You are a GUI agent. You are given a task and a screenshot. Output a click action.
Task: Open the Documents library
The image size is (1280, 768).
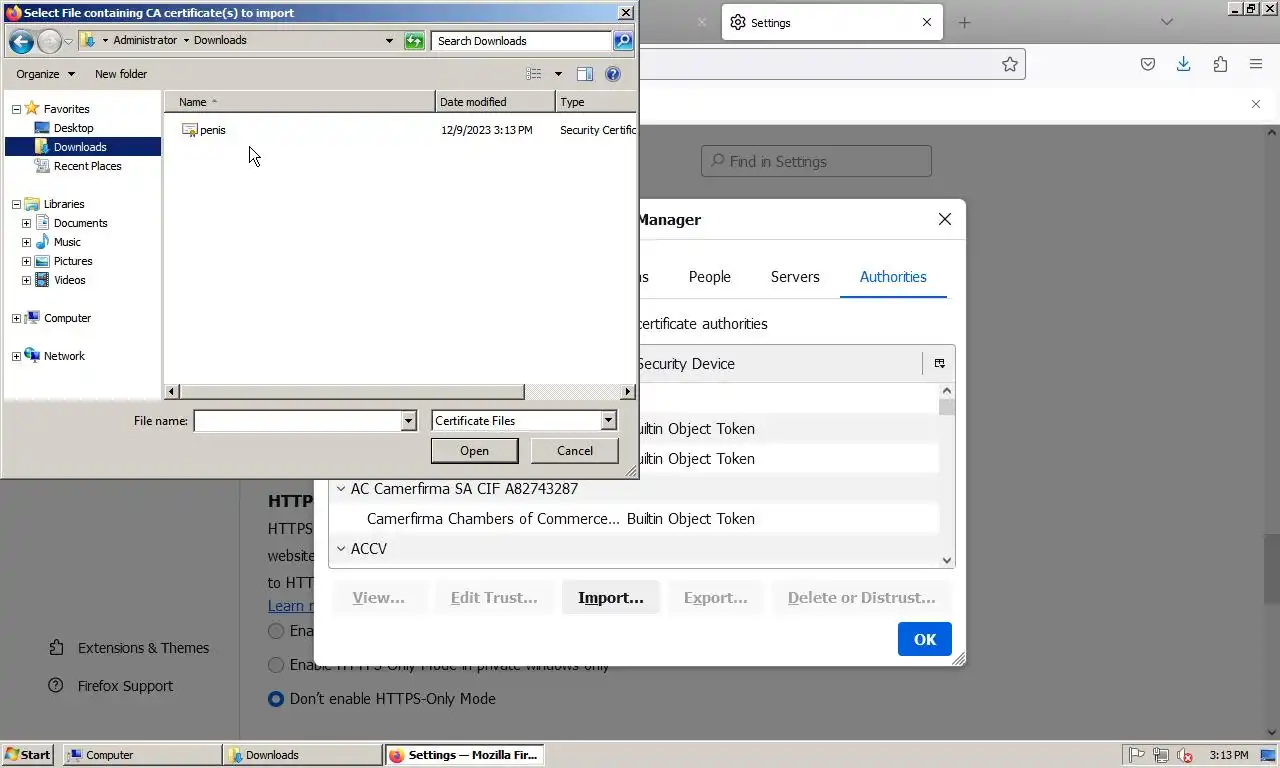pyautogui.click(x=80, y=223)
